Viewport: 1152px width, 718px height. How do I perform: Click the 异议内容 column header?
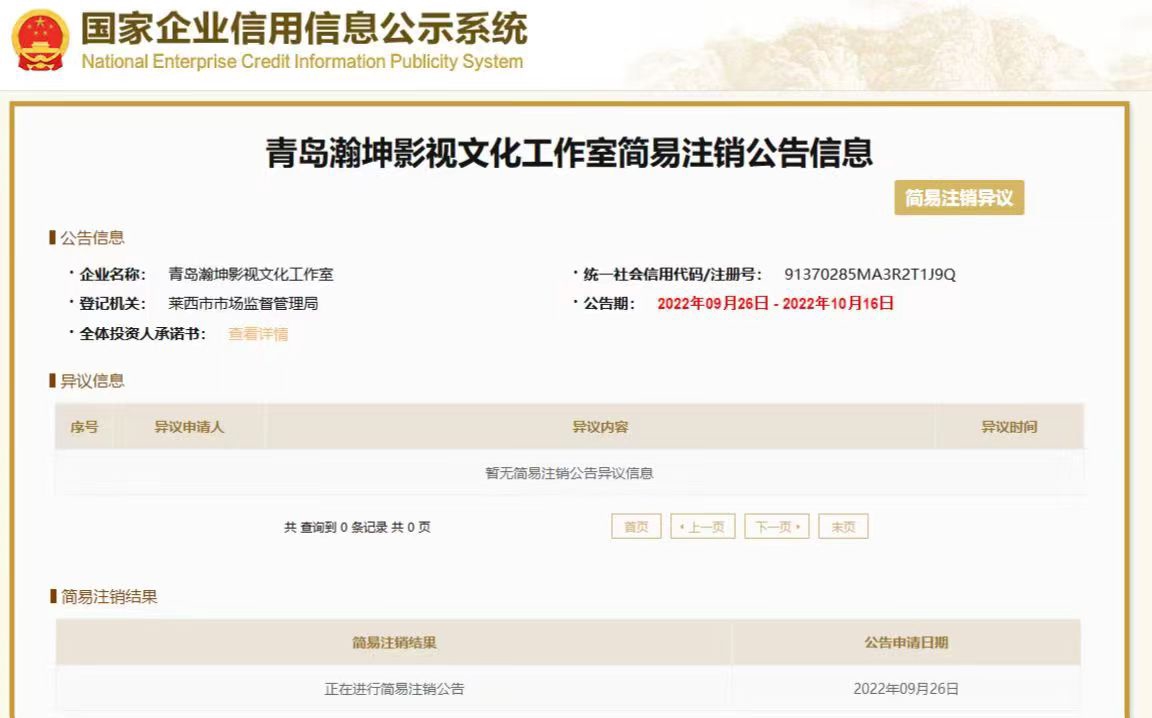[600, 427]
